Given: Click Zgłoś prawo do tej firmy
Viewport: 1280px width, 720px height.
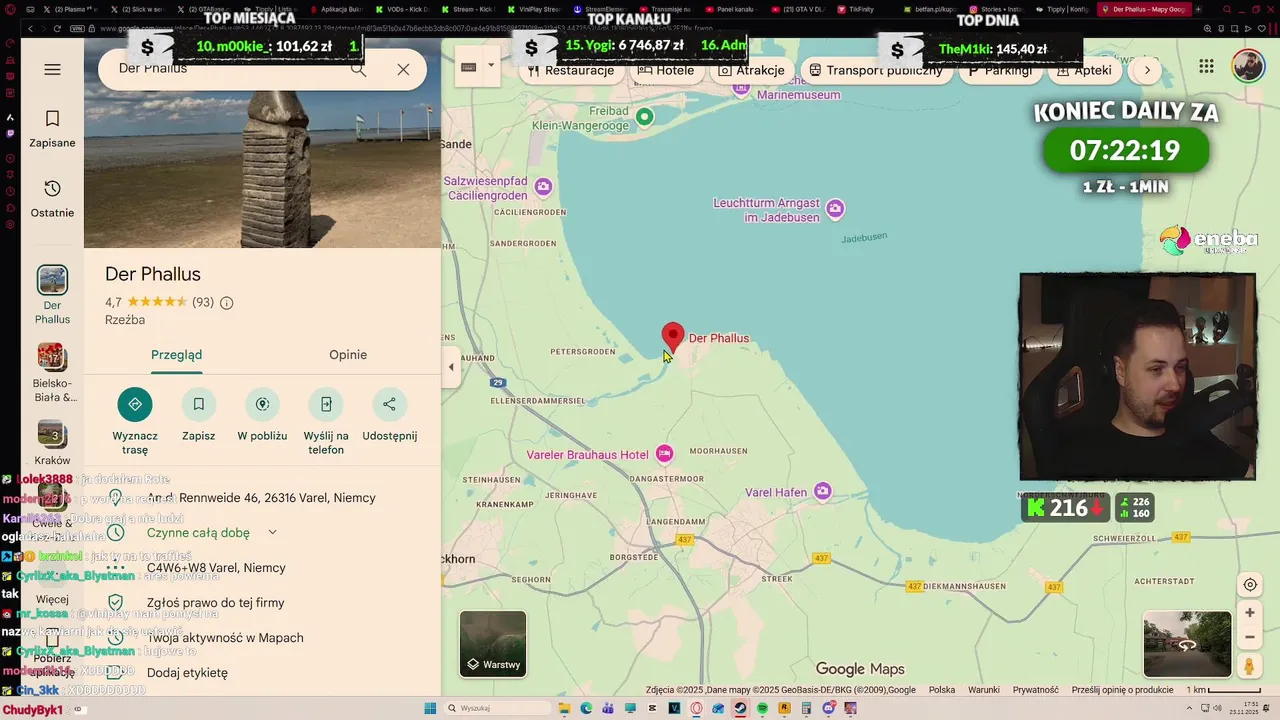Looking at the screenshot, I should coord(262,603).
